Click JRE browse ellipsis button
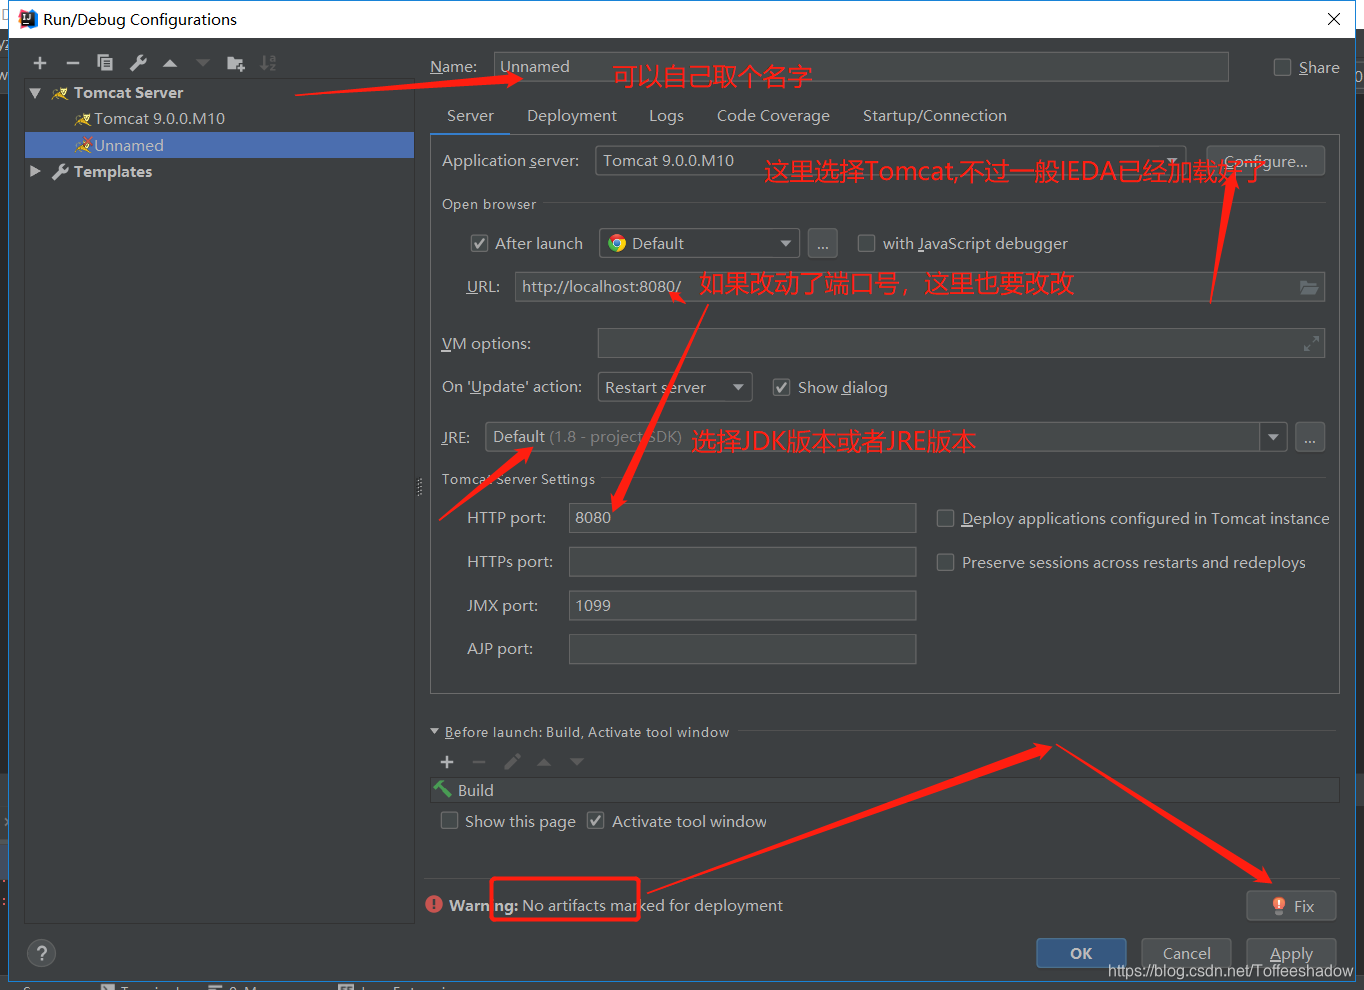 [x=1310, y=437]
